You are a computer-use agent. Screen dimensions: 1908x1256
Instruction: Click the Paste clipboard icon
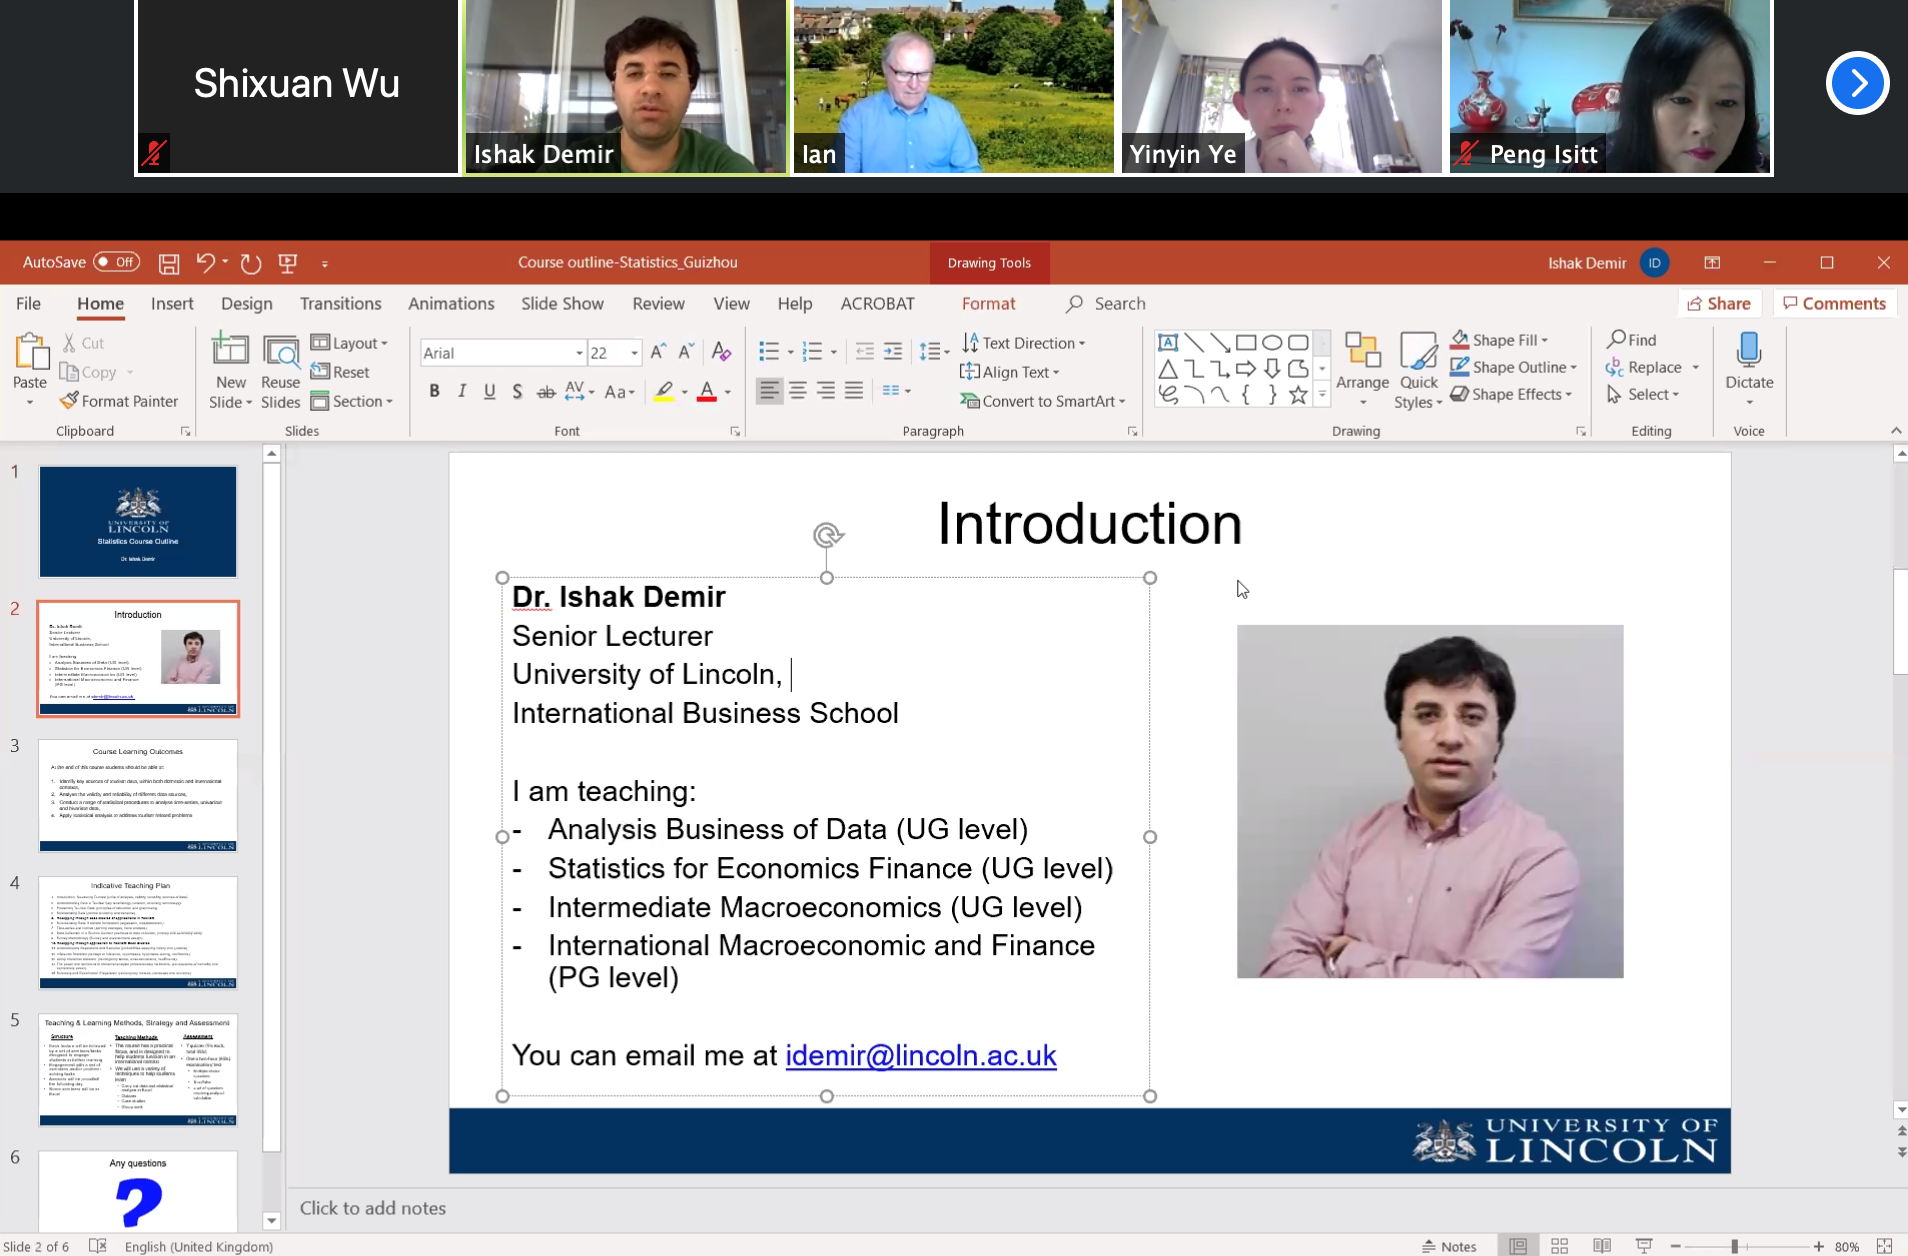pyautogui.click(x=31, y=351)
